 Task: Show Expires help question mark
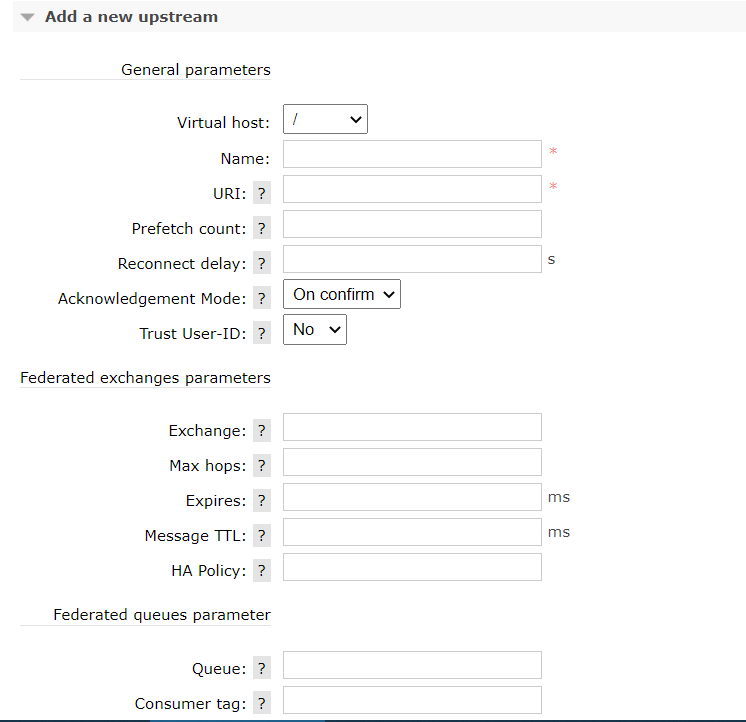coord(262,501)
